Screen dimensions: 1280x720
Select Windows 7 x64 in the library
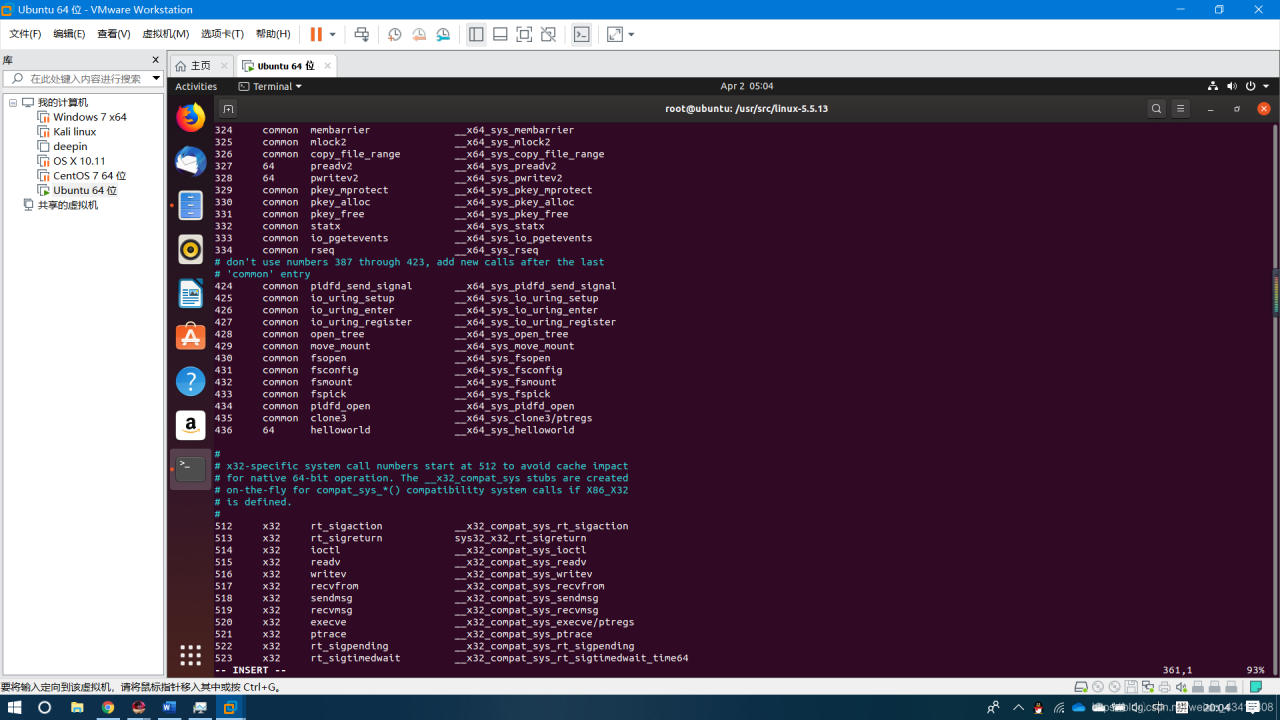coord(90,117)
